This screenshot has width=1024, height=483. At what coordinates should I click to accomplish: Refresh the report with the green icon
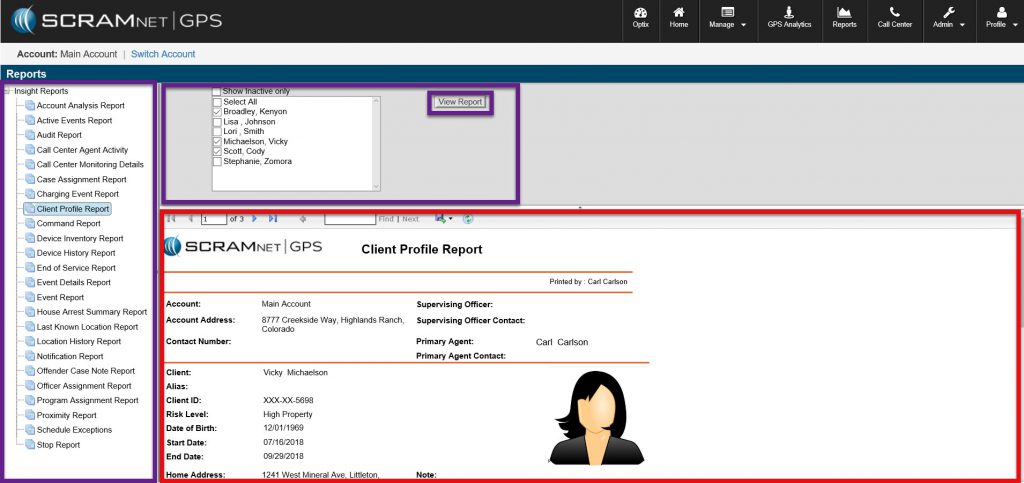click(468, 218)
